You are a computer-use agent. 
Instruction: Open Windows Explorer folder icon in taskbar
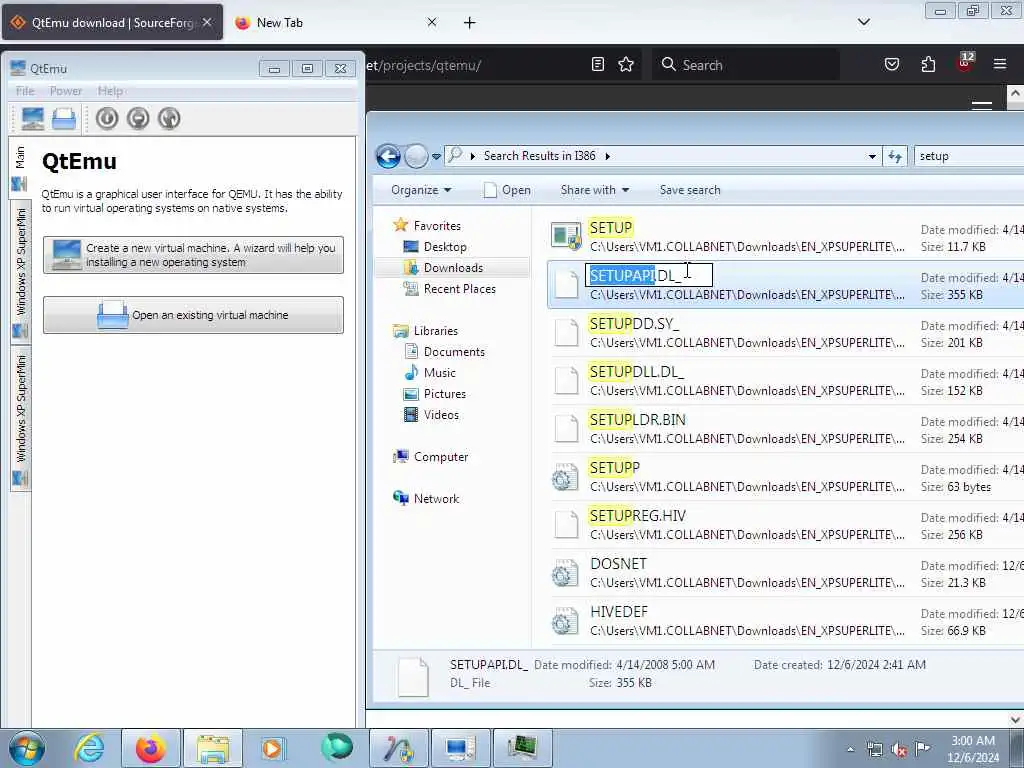coord(213,748)
